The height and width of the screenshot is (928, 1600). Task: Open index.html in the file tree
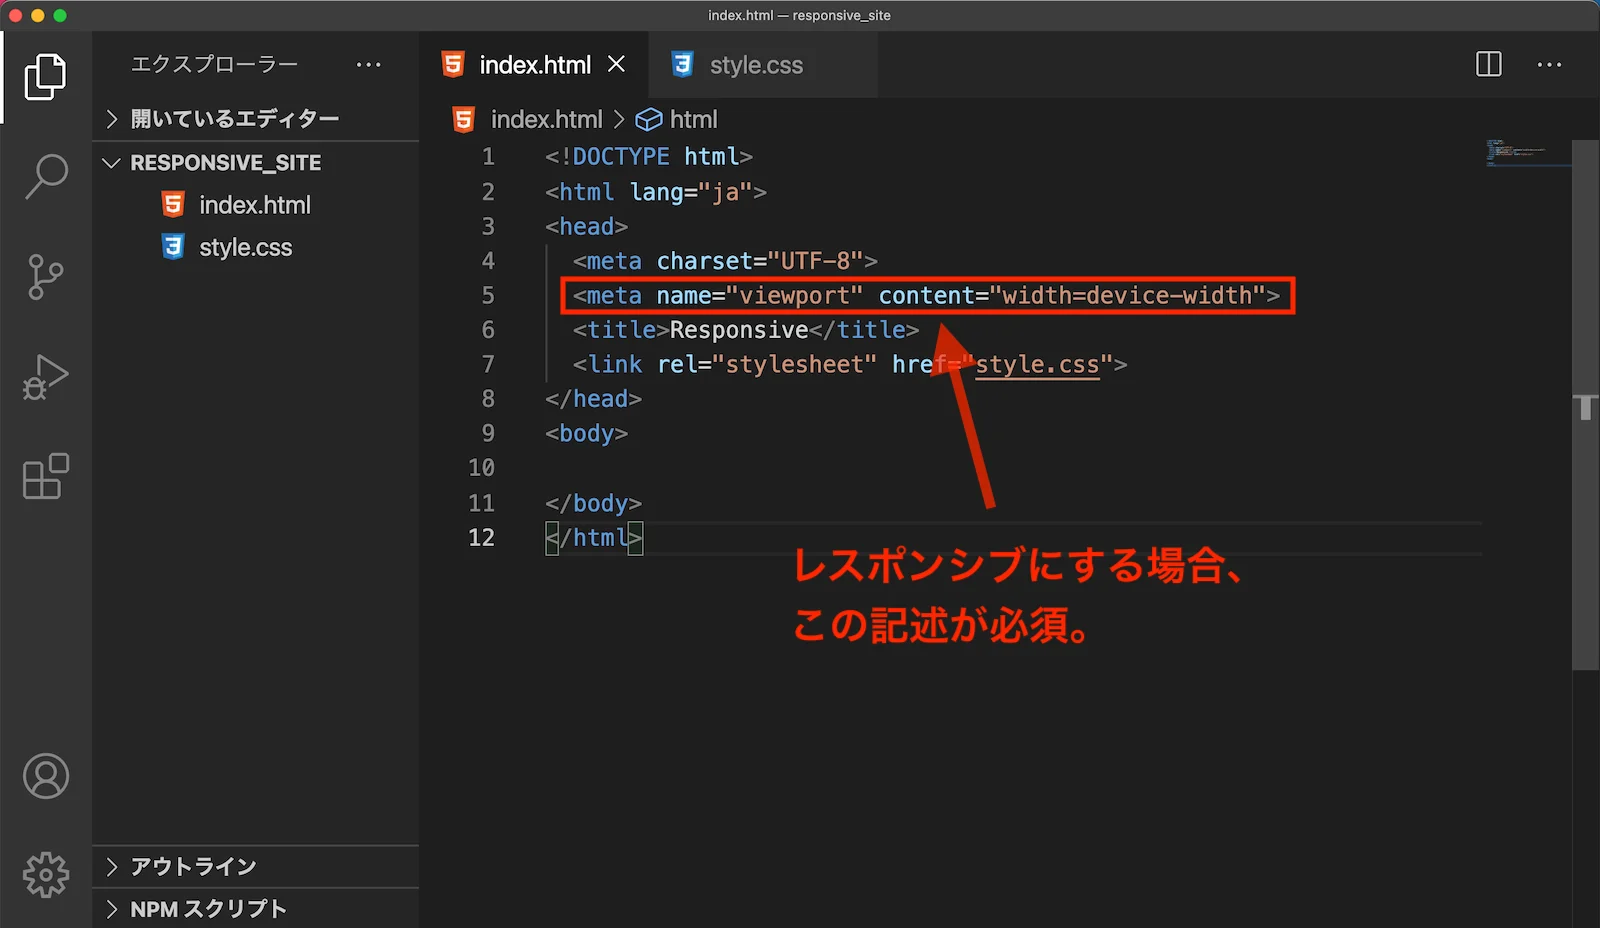(x=255, y=205)
